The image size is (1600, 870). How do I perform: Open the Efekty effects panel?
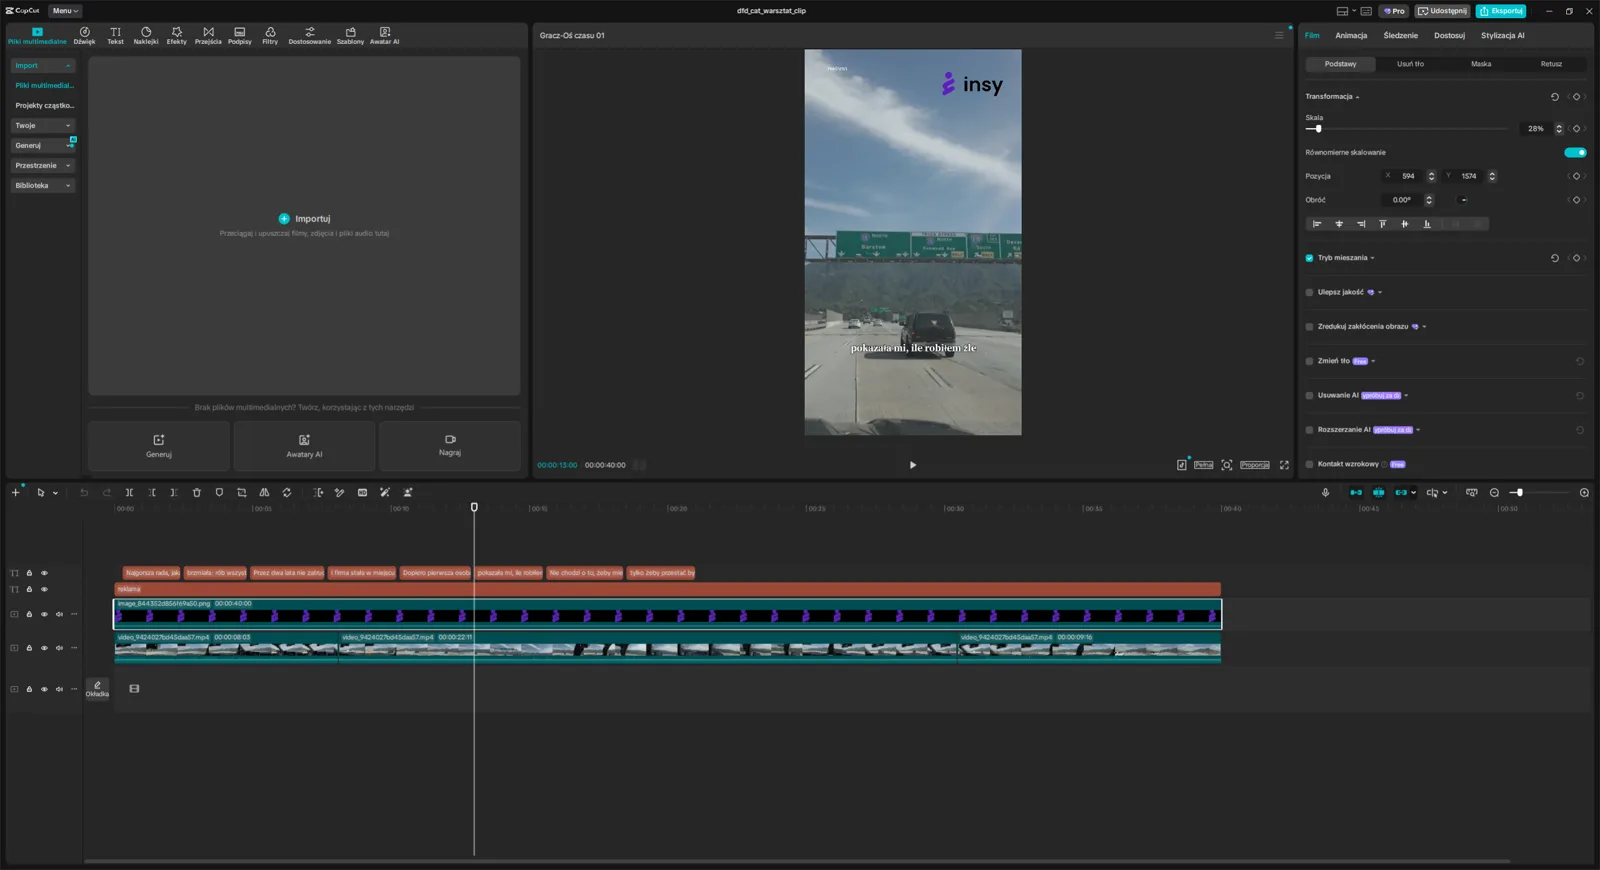pyautogui.click(x=177, y=36)
